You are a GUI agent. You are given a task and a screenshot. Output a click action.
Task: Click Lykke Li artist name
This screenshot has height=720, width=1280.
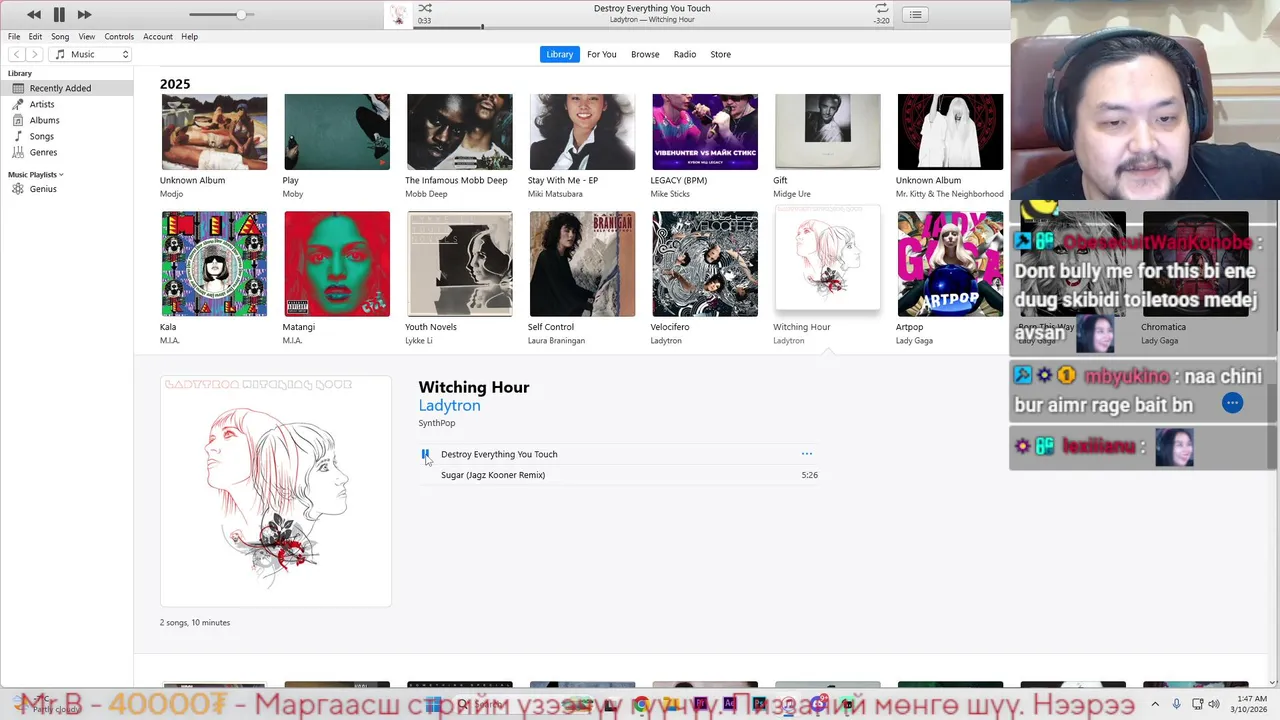[419, 341]
